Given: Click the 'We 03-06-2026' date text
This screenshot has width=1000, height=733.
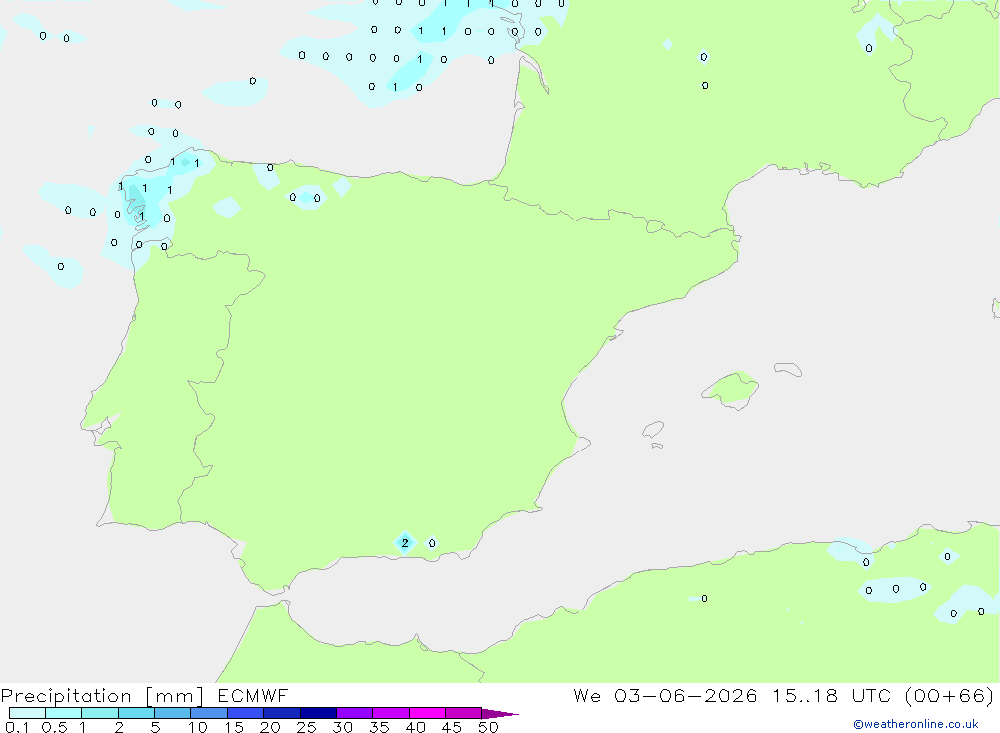Looking at the screenshot, I should [x=665, y=695].
